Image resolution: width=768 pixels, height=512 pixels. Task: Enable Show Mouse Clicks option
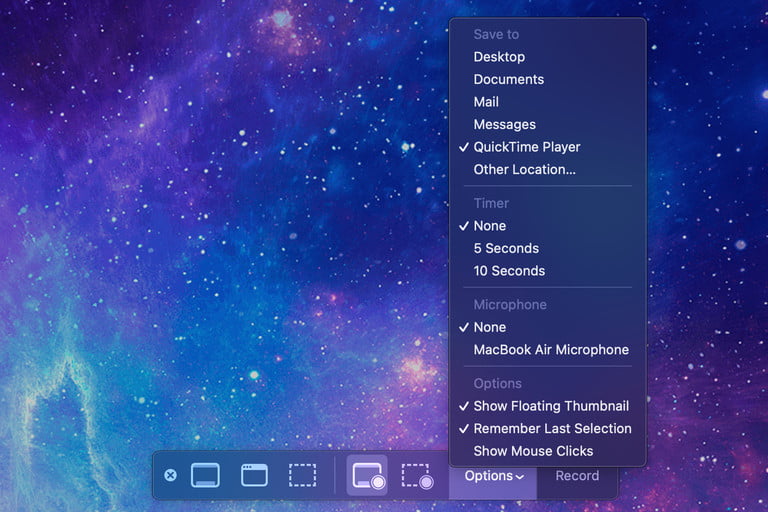[x=533, y=451]
